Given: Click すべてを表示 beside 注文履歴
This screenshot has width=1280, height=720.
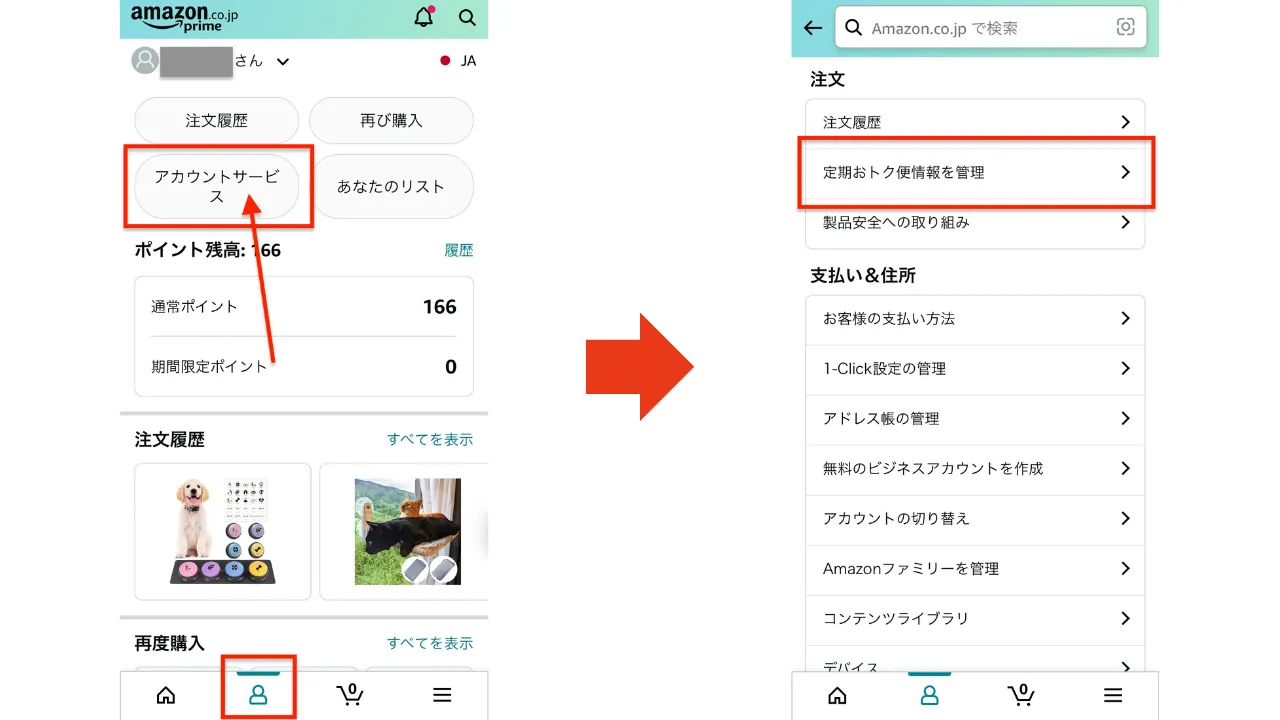Looking at the screenshot, I should 431,439.
